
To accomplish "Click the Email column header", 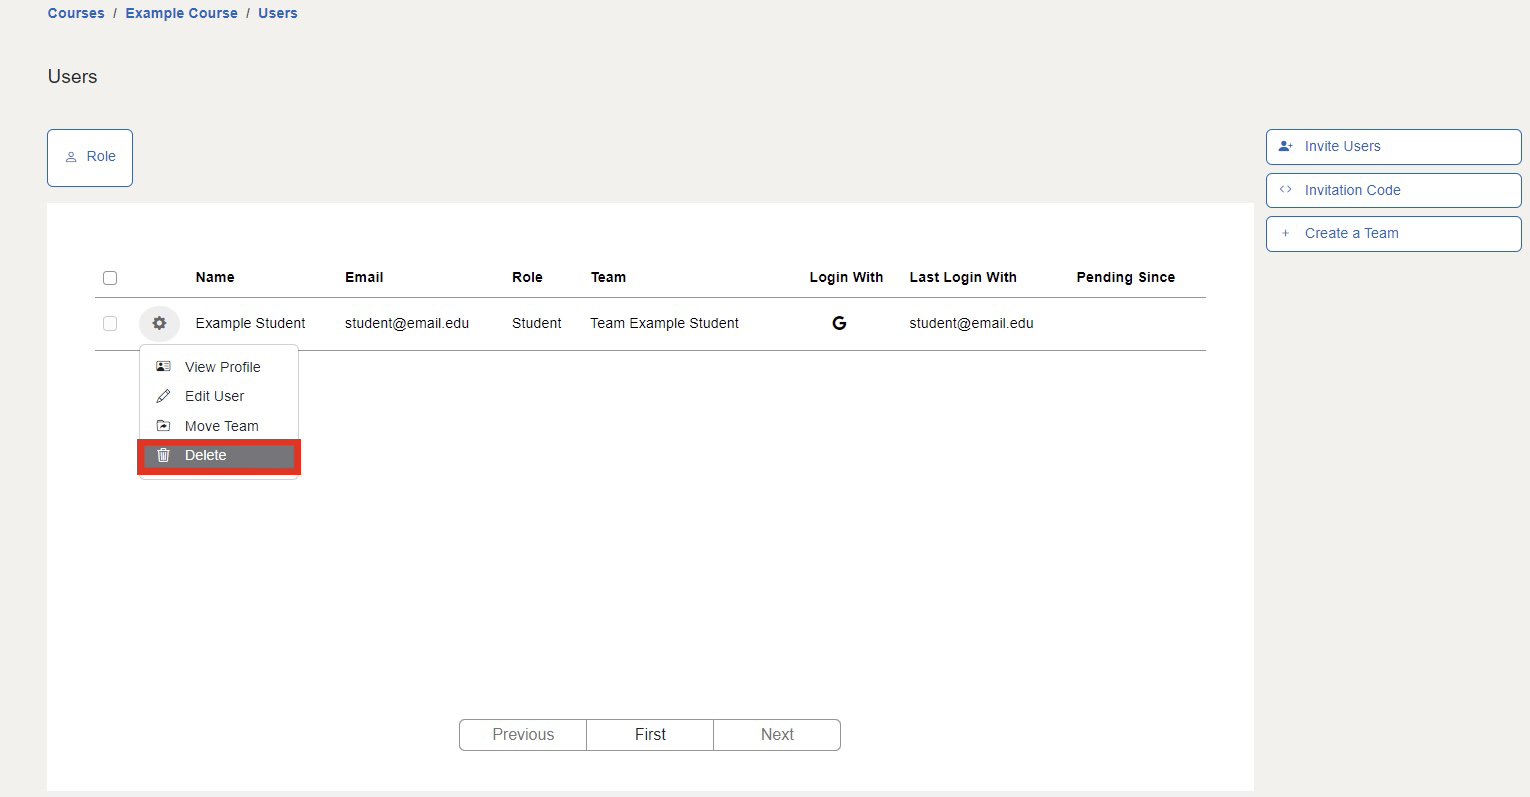I will [364, 277].
